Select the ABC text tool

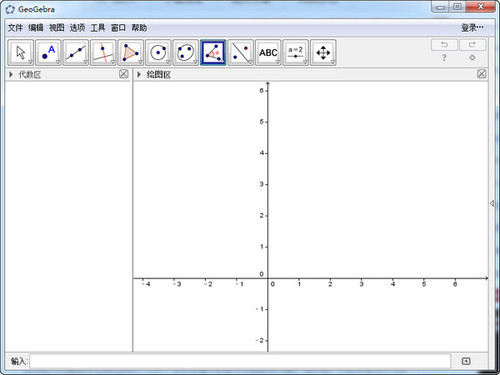268,52
